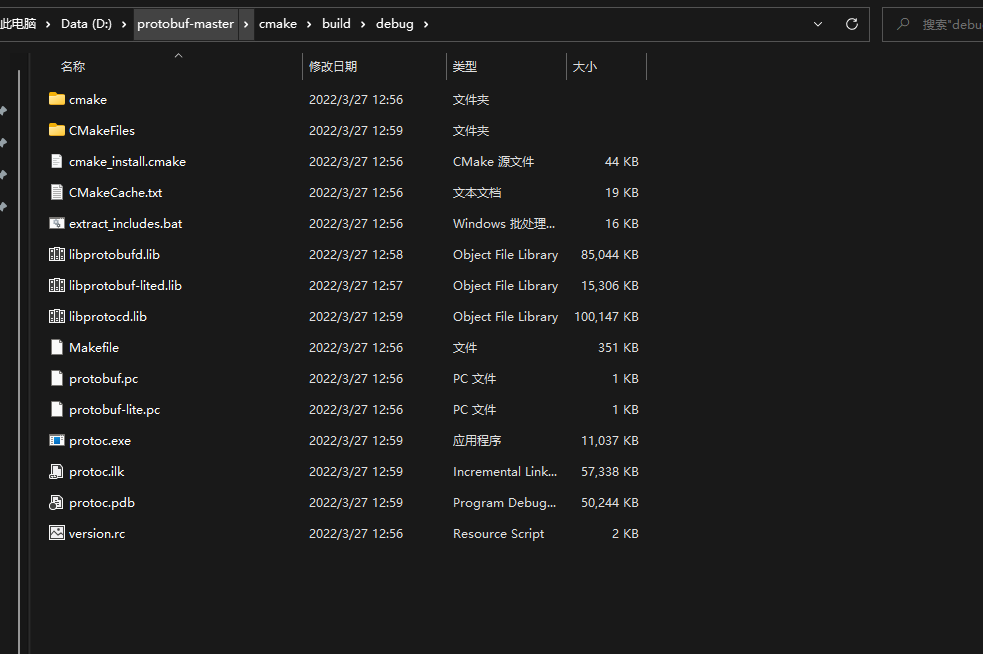Image resolution: width=983 pixels, height=654 pixels.
Task: Expand chevron after build breadcrumb
Action: 363,24
